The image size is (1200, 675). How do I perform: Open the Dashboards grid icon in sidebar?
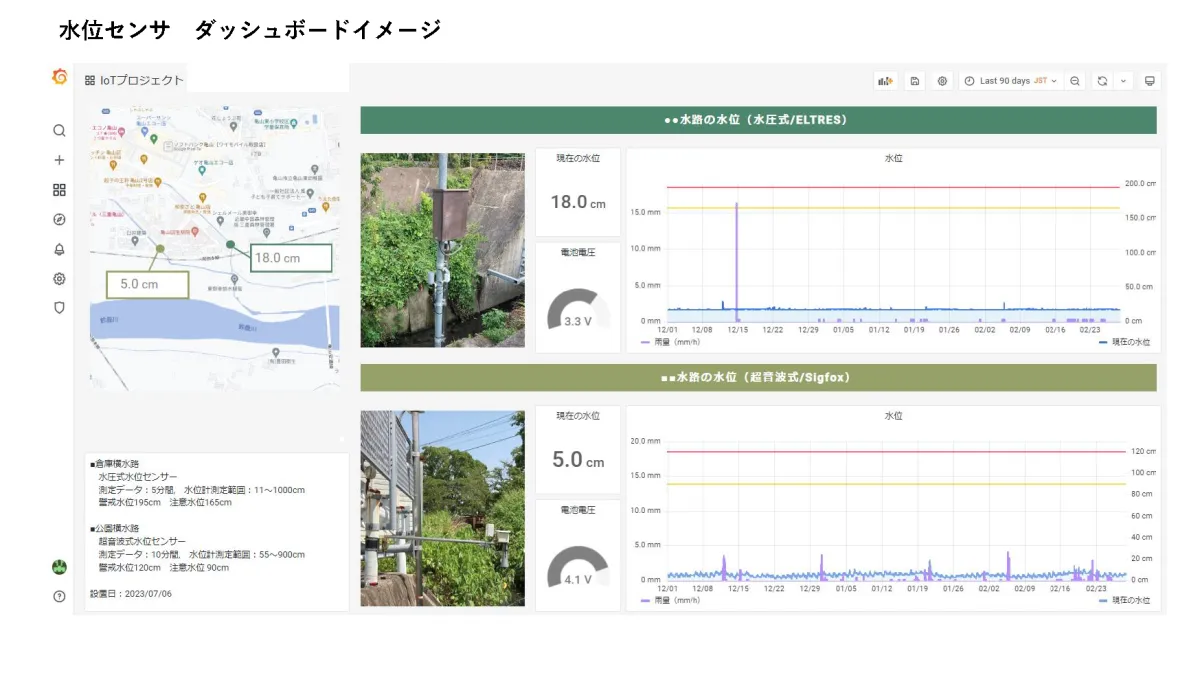(x=59, y=190)
